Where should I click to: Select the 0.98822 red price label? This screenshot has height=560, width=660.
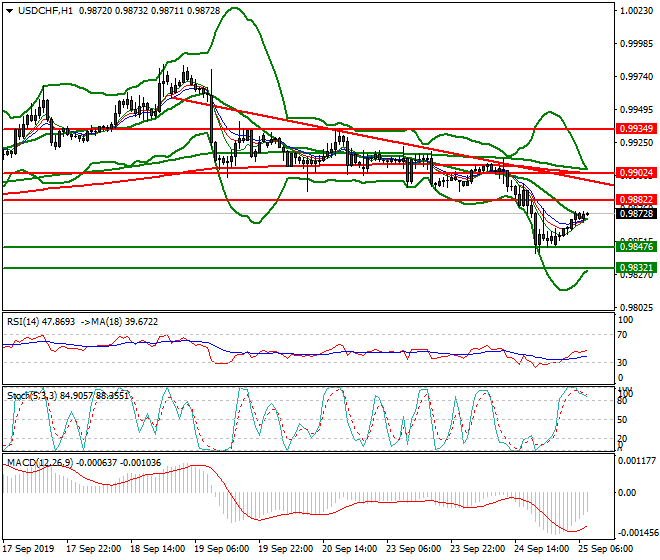pos(636,200)
